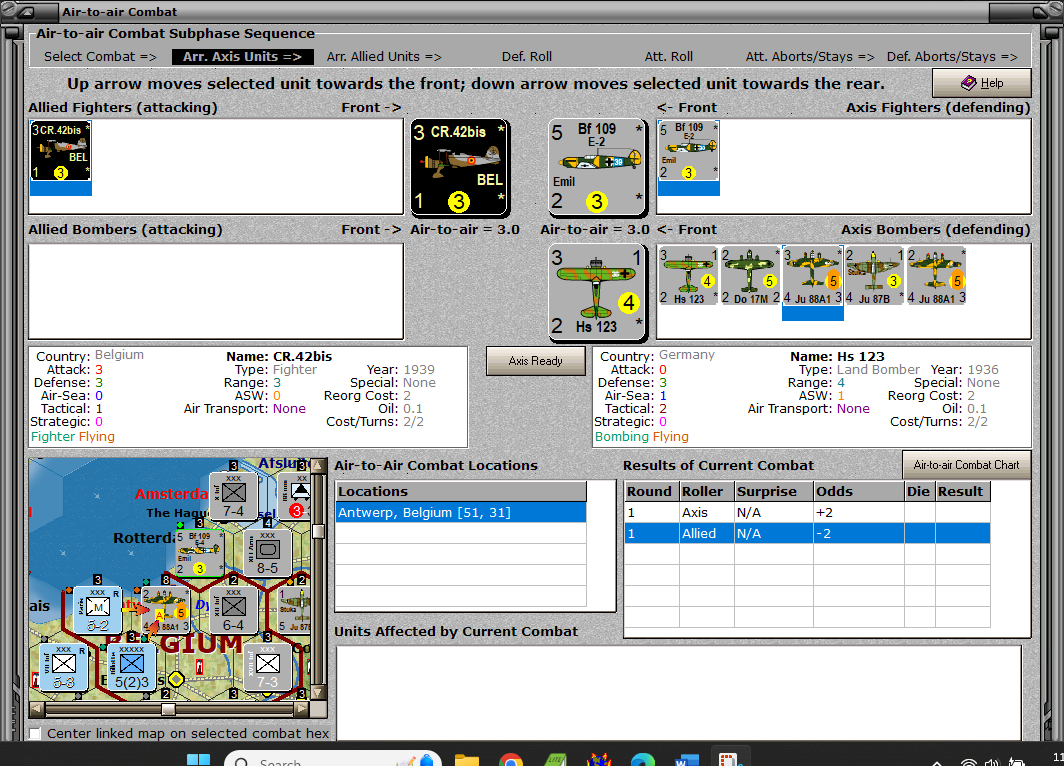Click the Att. Aborts/Stays subphase step
Screen dimensions: 1064x766
[810, 57]
